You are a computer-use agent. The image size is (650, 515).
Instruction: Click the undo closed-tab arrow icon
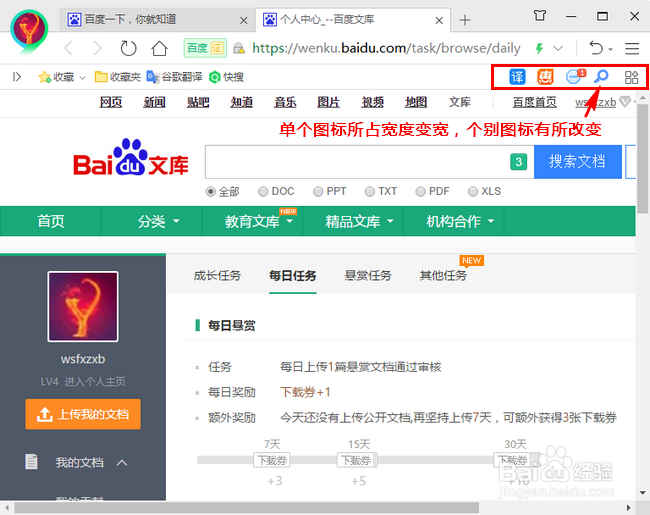[x=596, y=48]
